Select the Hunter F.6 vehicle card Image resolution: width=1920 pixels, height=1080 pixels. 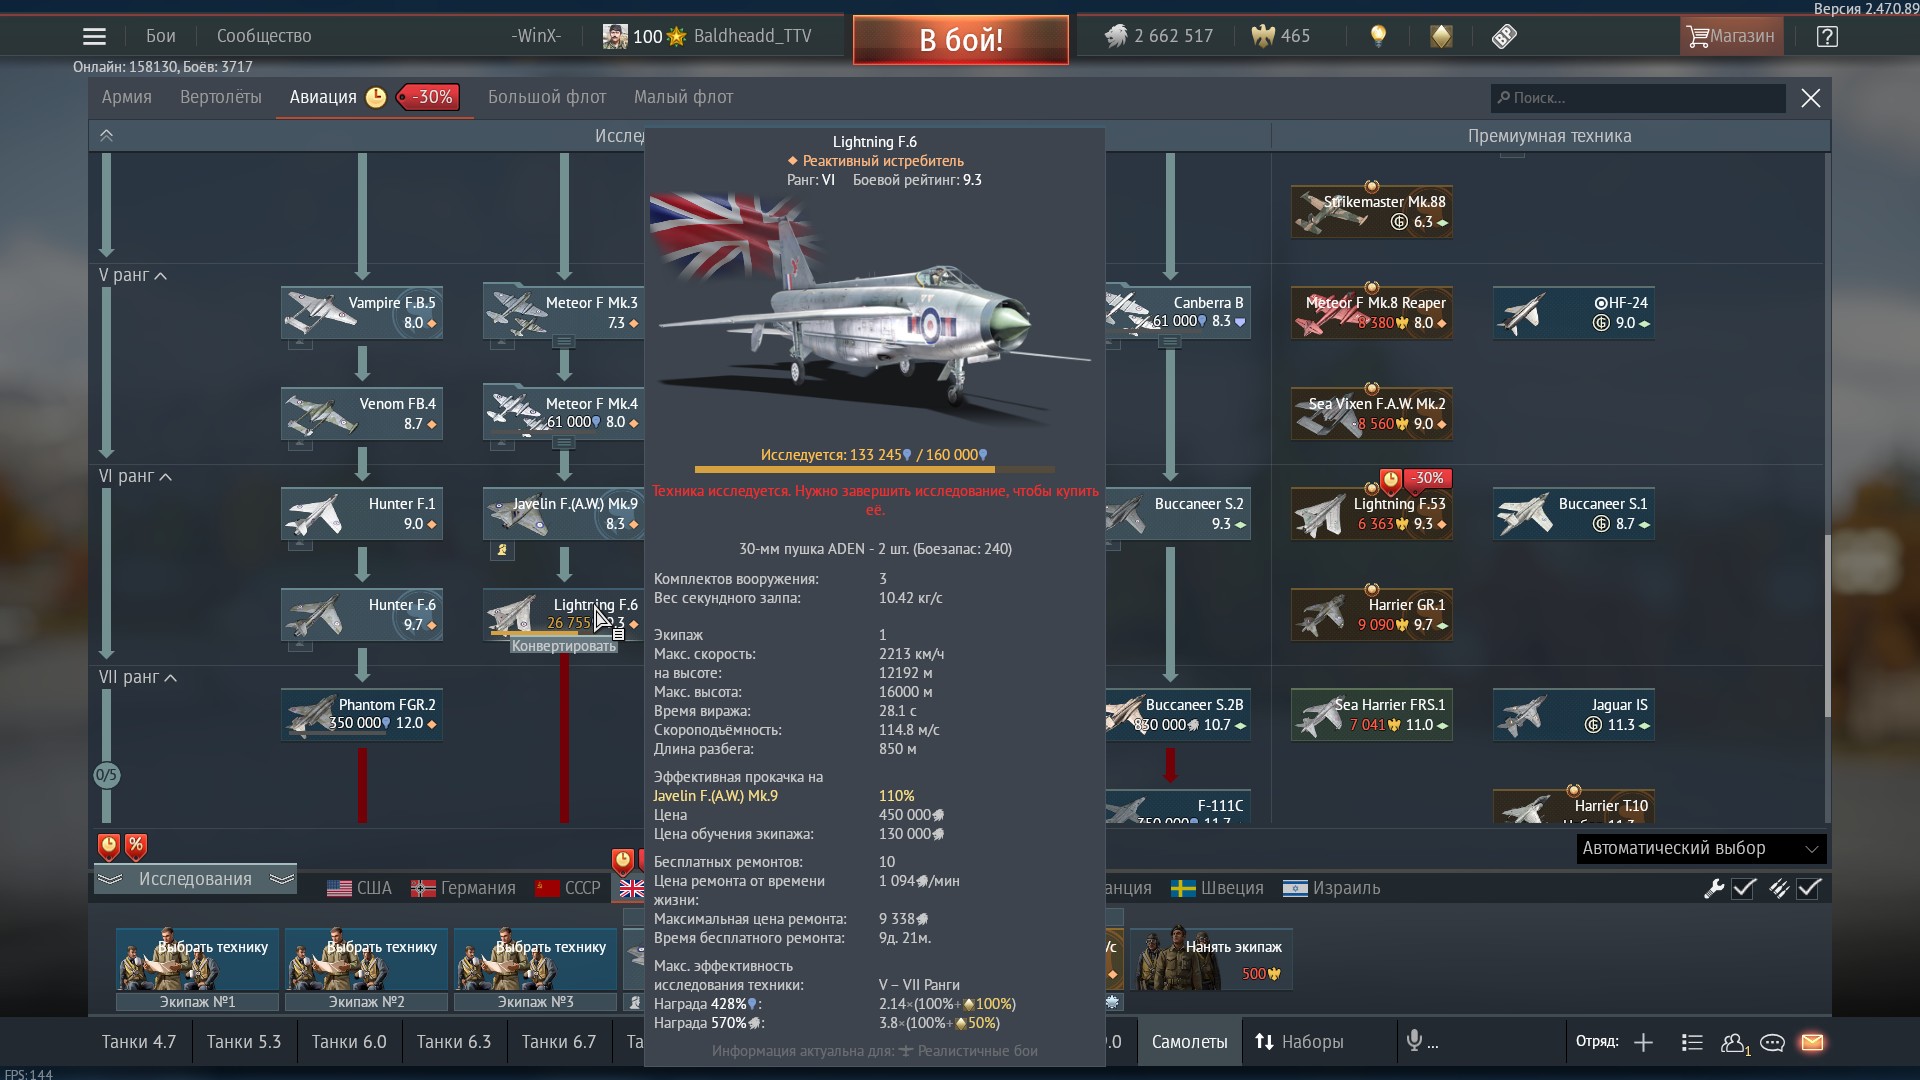pyautogui.click(x=362, y=614)
